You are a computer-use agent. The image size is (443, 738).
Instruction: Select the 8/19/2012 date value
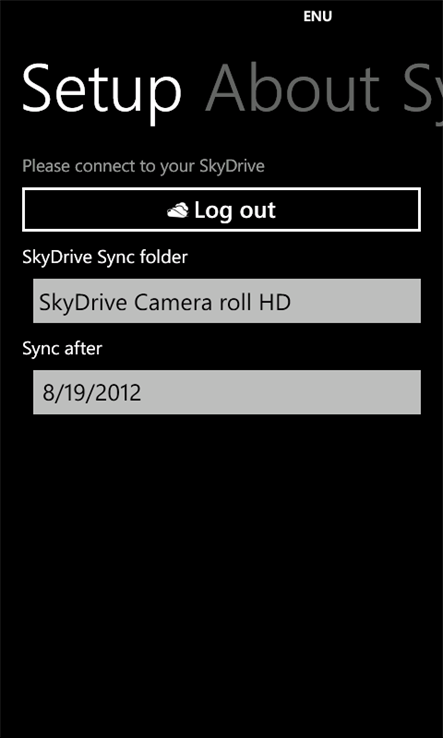click(x=92, y=393)
